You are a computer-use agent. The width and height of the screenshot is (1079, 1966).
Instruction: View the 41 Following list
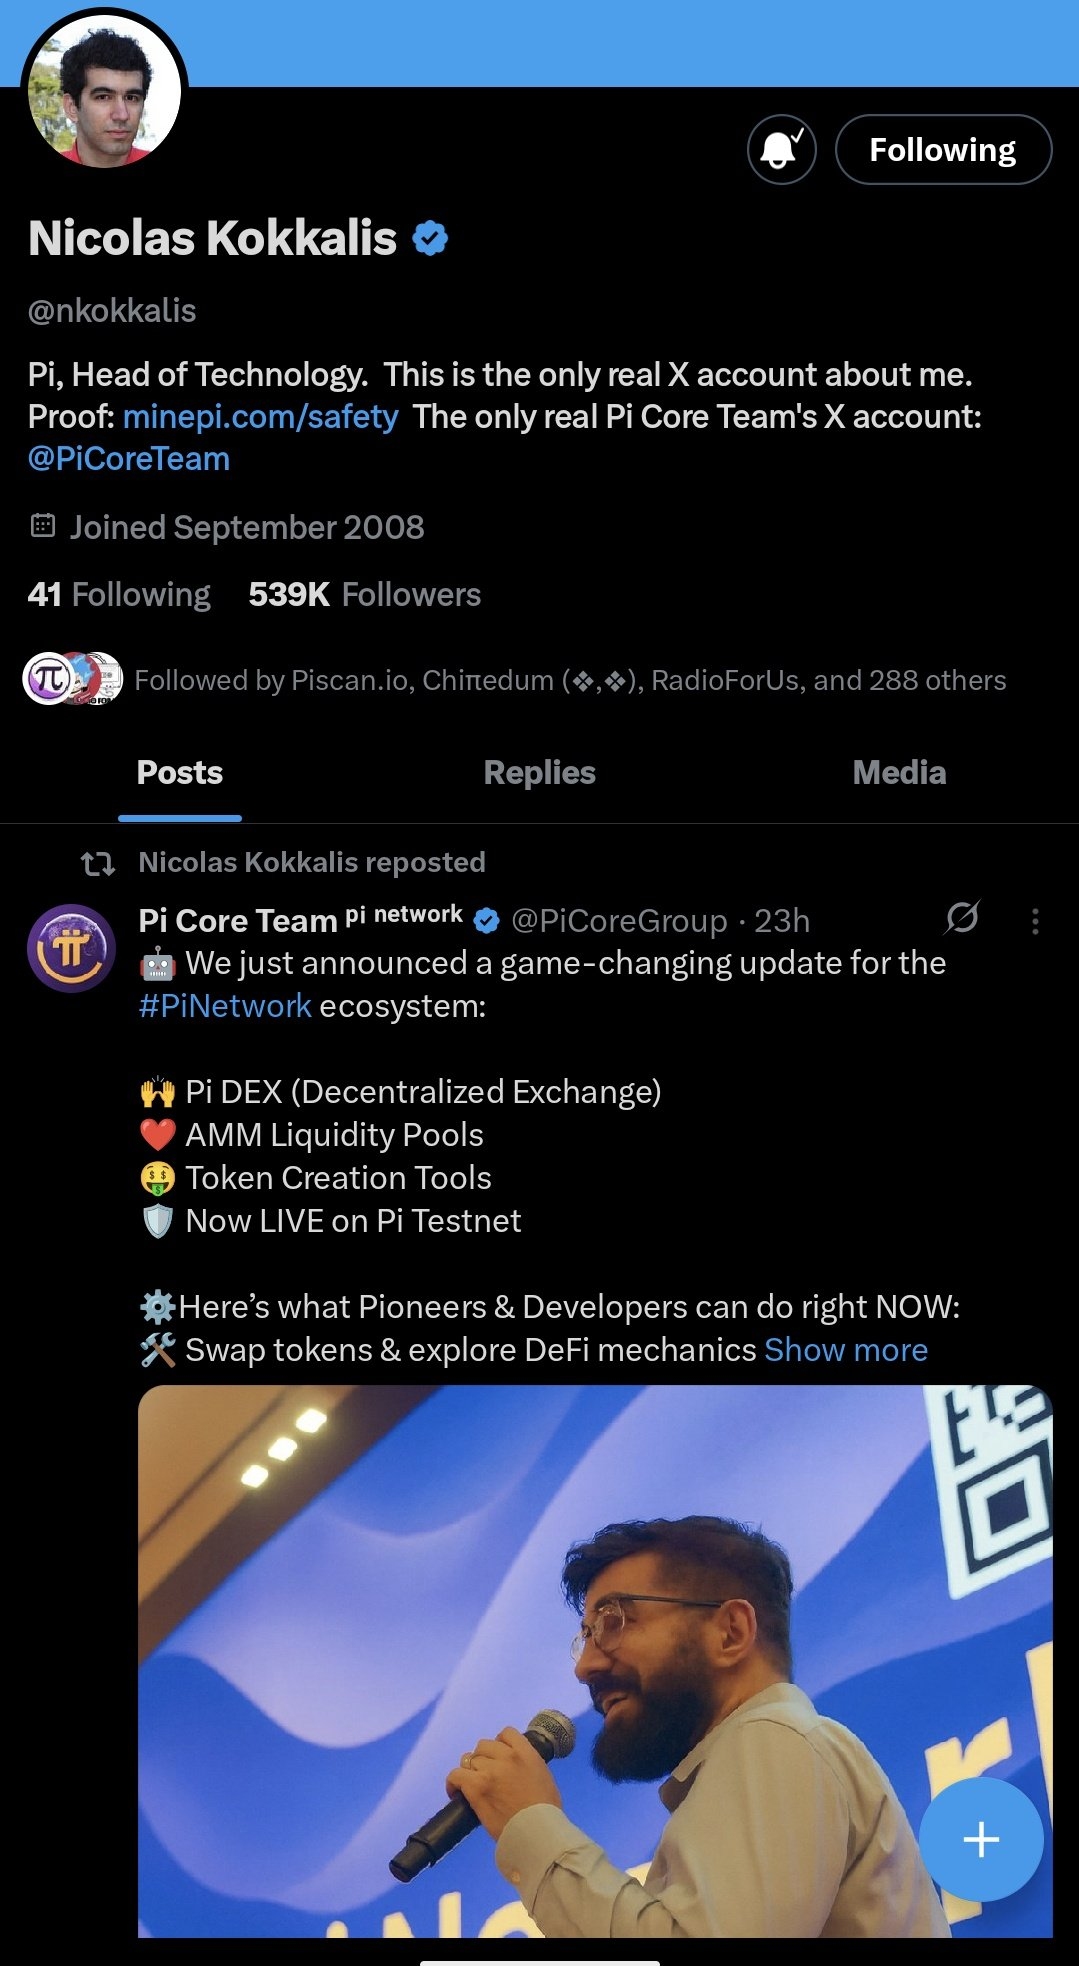(x=119, y=595)
